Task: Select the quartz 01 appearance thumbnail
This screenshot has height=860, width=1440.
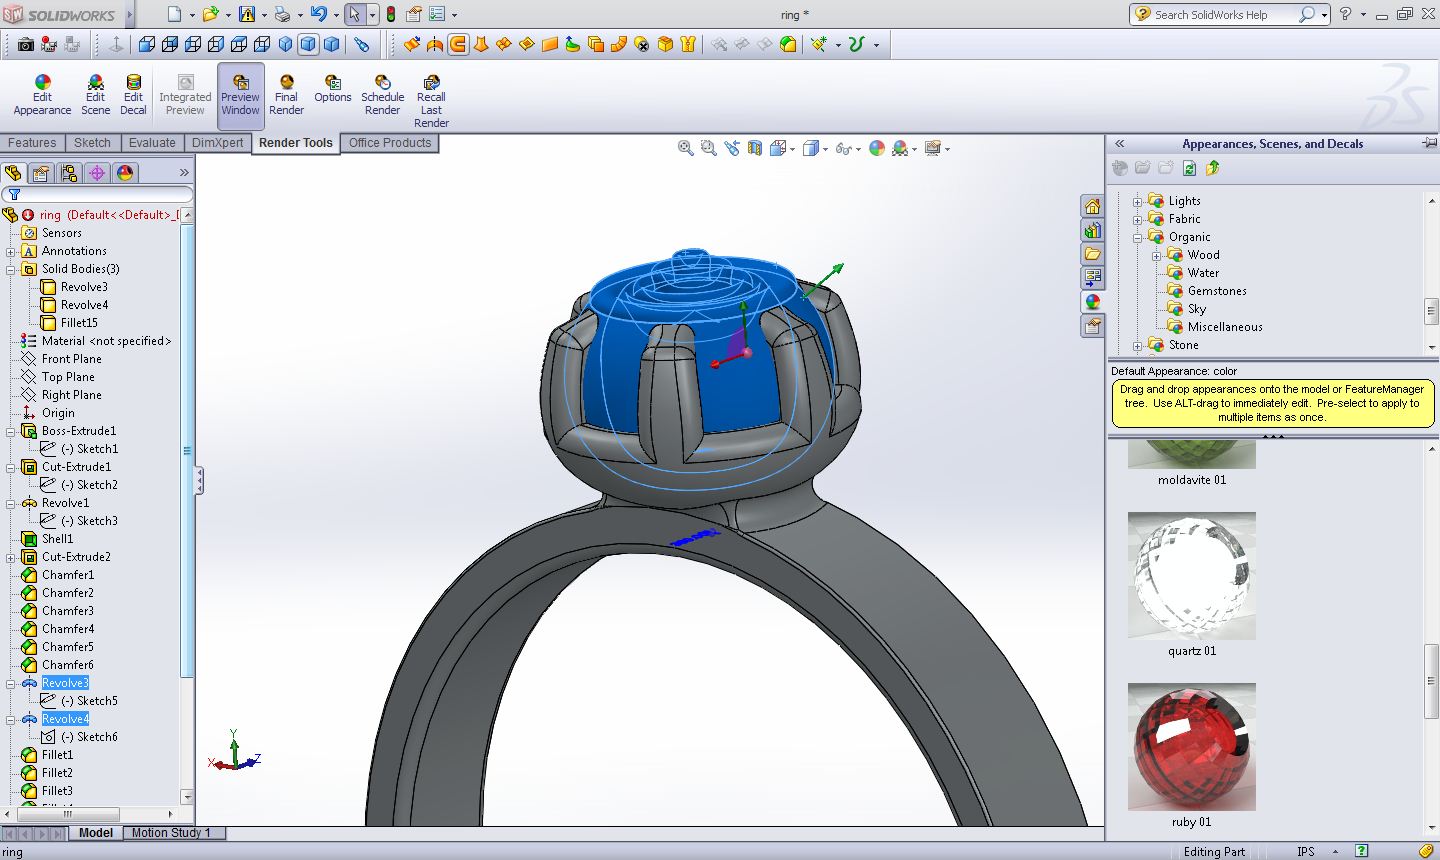Action: coord(1192,576)
